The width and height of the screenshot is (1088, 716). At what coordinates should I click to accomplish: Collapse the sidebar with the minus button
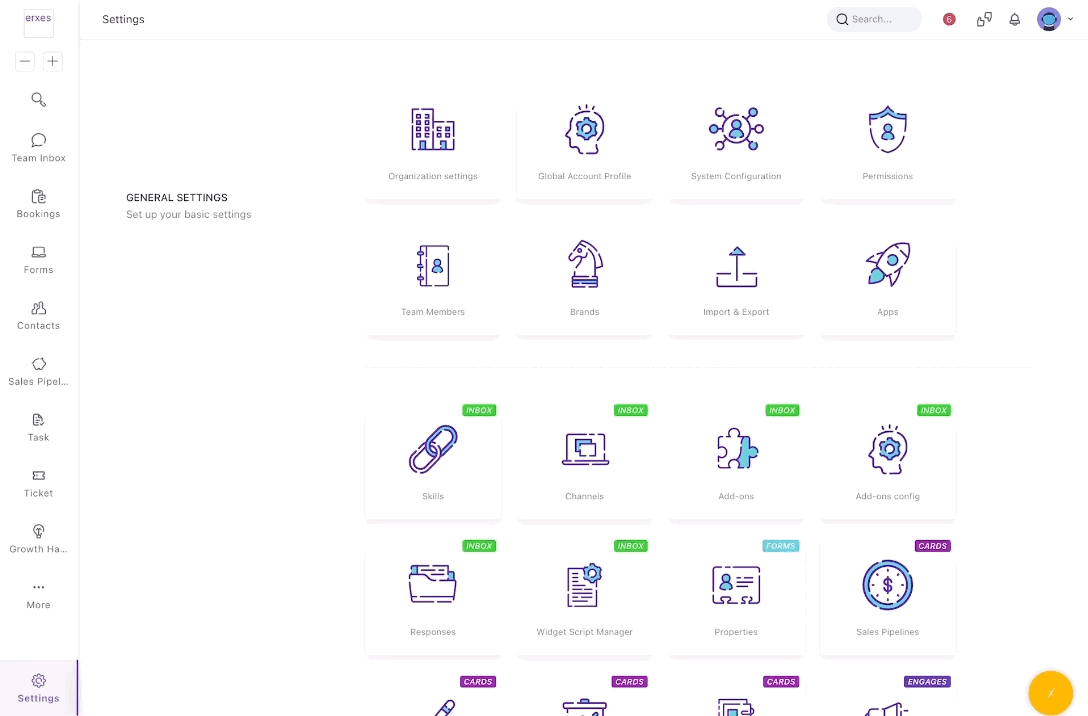25,61
